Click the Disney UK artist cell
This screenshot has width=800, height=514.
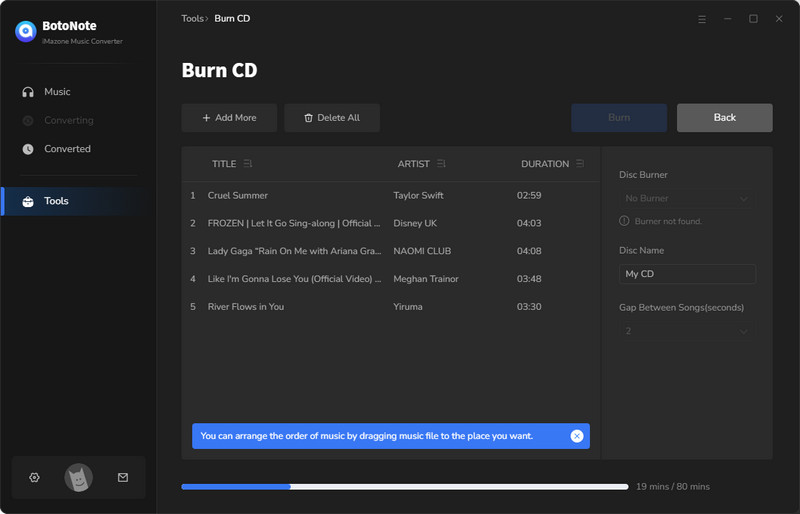[x=415, y=224]
